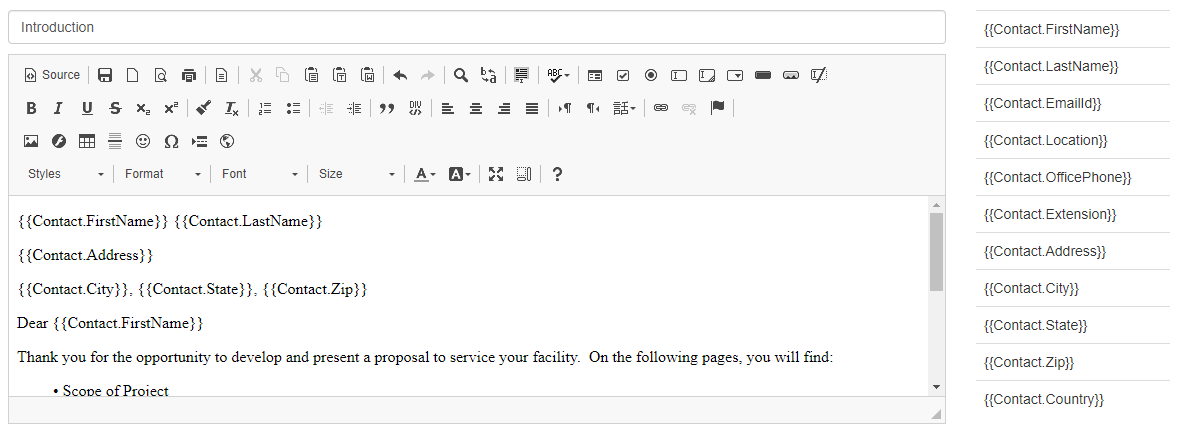Click the Introduction title field
The width and height of the screenshot is (1194, 437).
pyautogui.click(x=476, y=27)
